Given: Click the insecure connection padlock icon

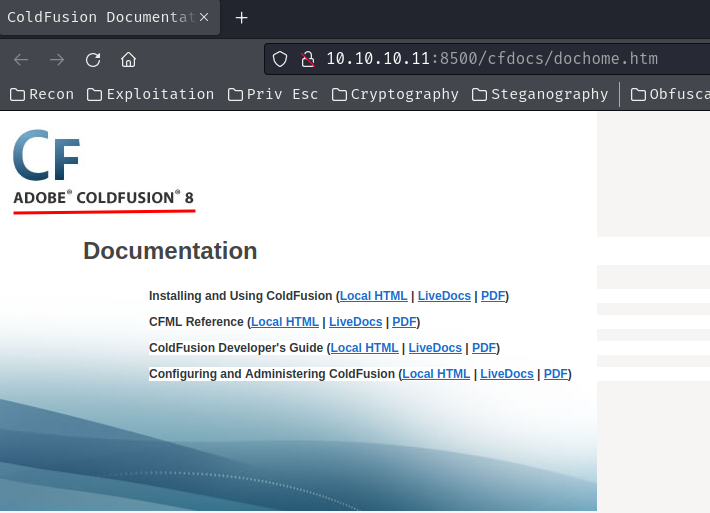Looking at the screenshot, I should [x=308, y=59].
